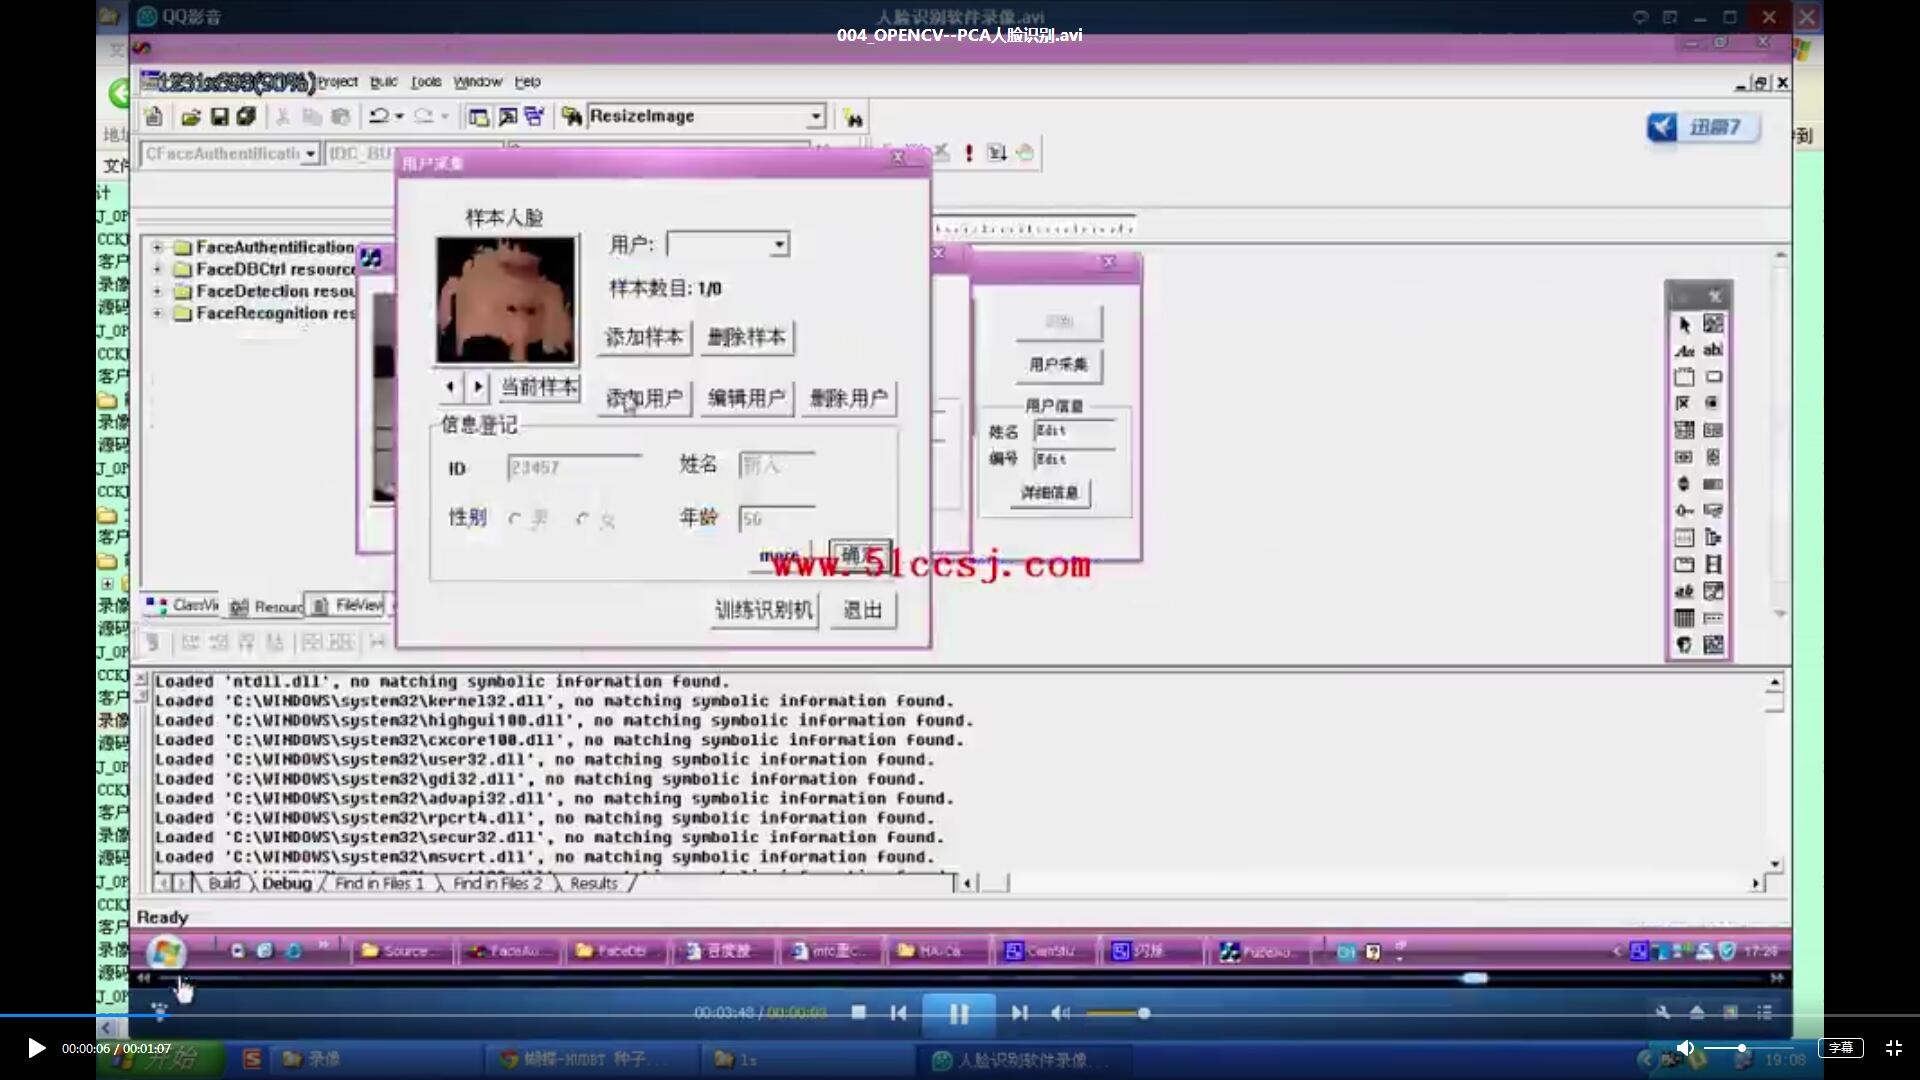Select the Animate control (film strip) tool
This screenshot has width=1920, height=1080.
(x=1713, y=564)
